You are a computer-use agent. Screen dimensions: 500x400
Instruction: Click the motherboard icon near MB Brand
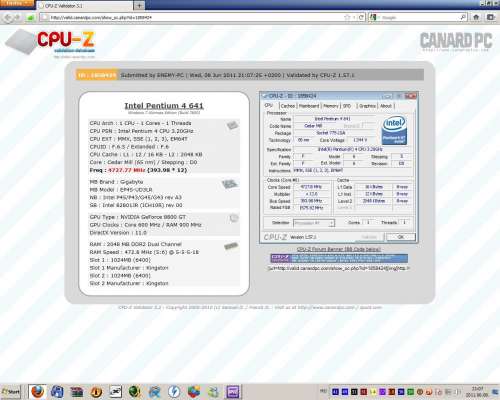(230, 184)
